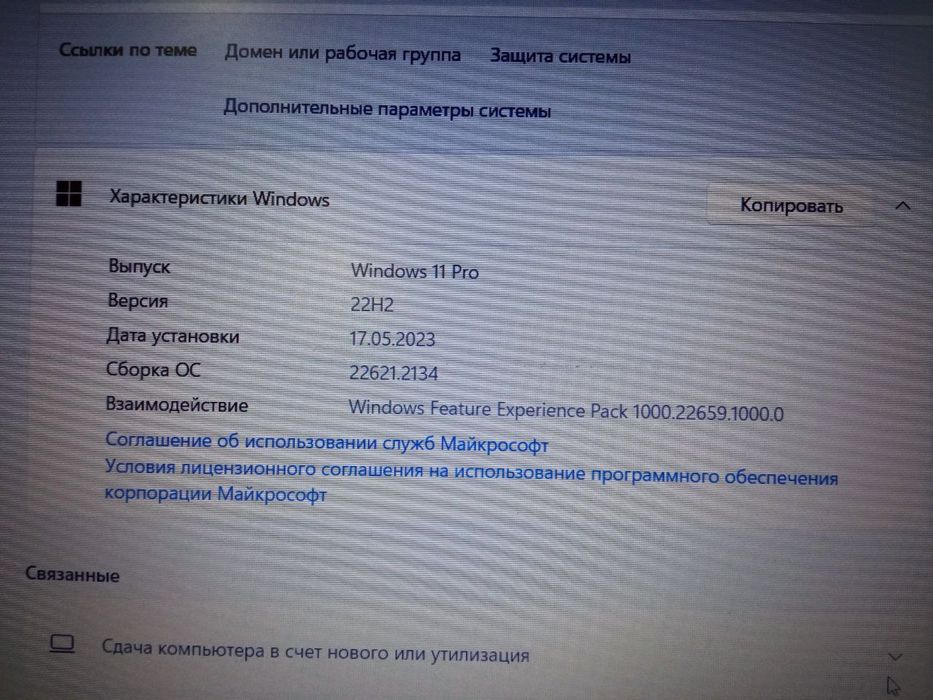Click the laptop icon beside trade-in entry
Viewport: 933px width, 700px height.
pos(62,644)
